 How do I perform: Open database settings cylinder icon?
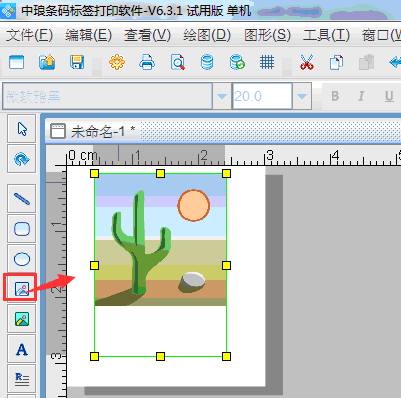tap(207, 62)
